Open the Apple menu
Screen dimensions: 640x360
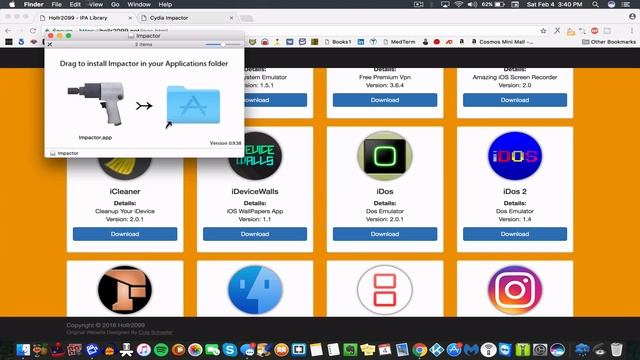[12, 4]
